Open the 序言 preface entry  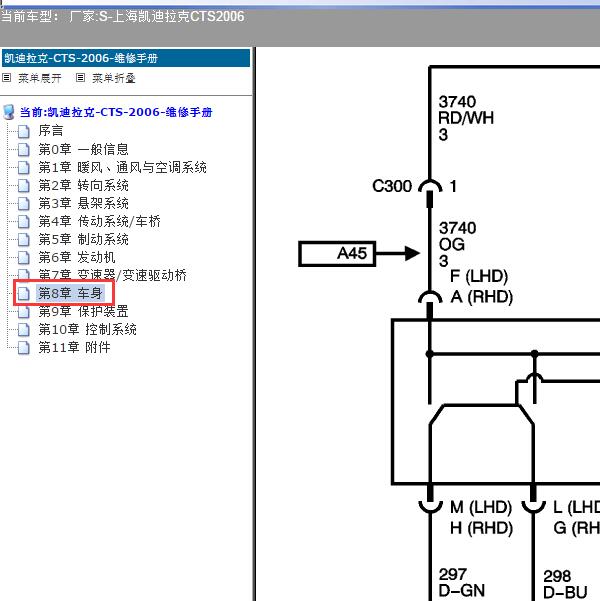pyautogui.click(x=51, y=131)
